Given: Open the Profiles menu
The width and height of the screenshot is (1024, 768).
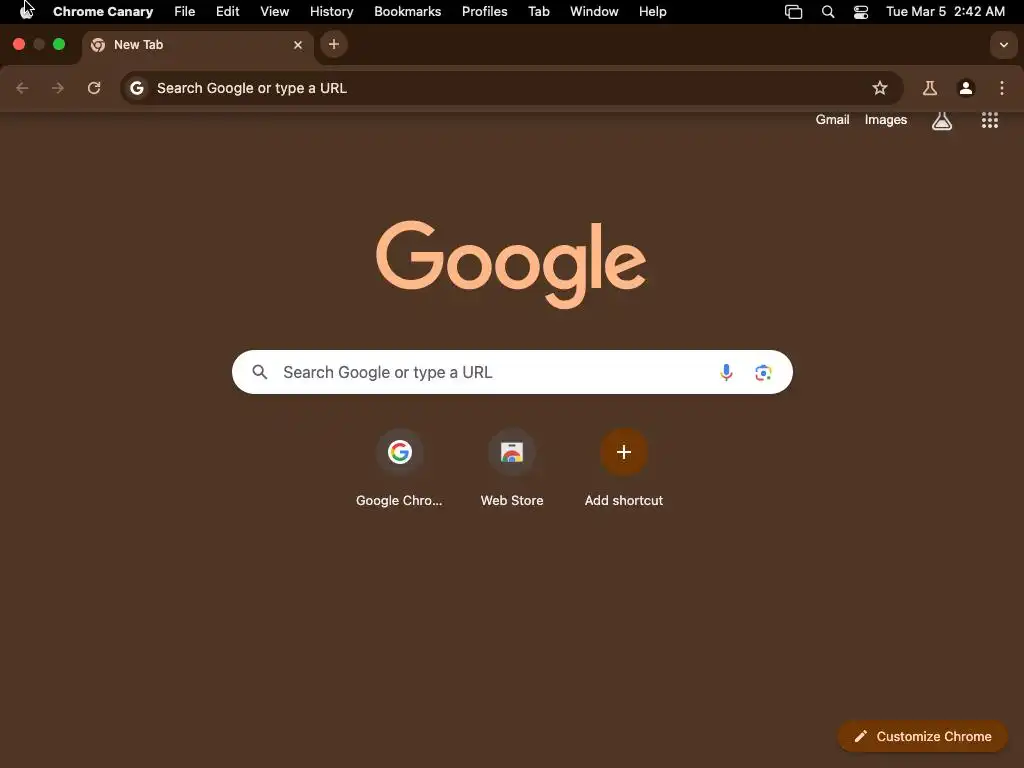Looking at the screenshot, I should pos(484,11).
